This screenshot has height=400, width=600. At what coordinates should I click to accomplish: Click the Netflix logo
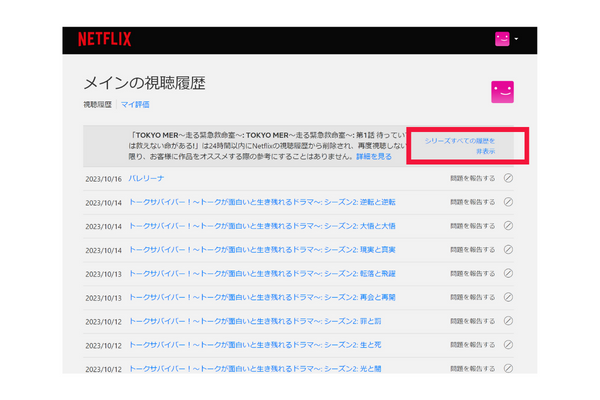(x=104, y=39)
